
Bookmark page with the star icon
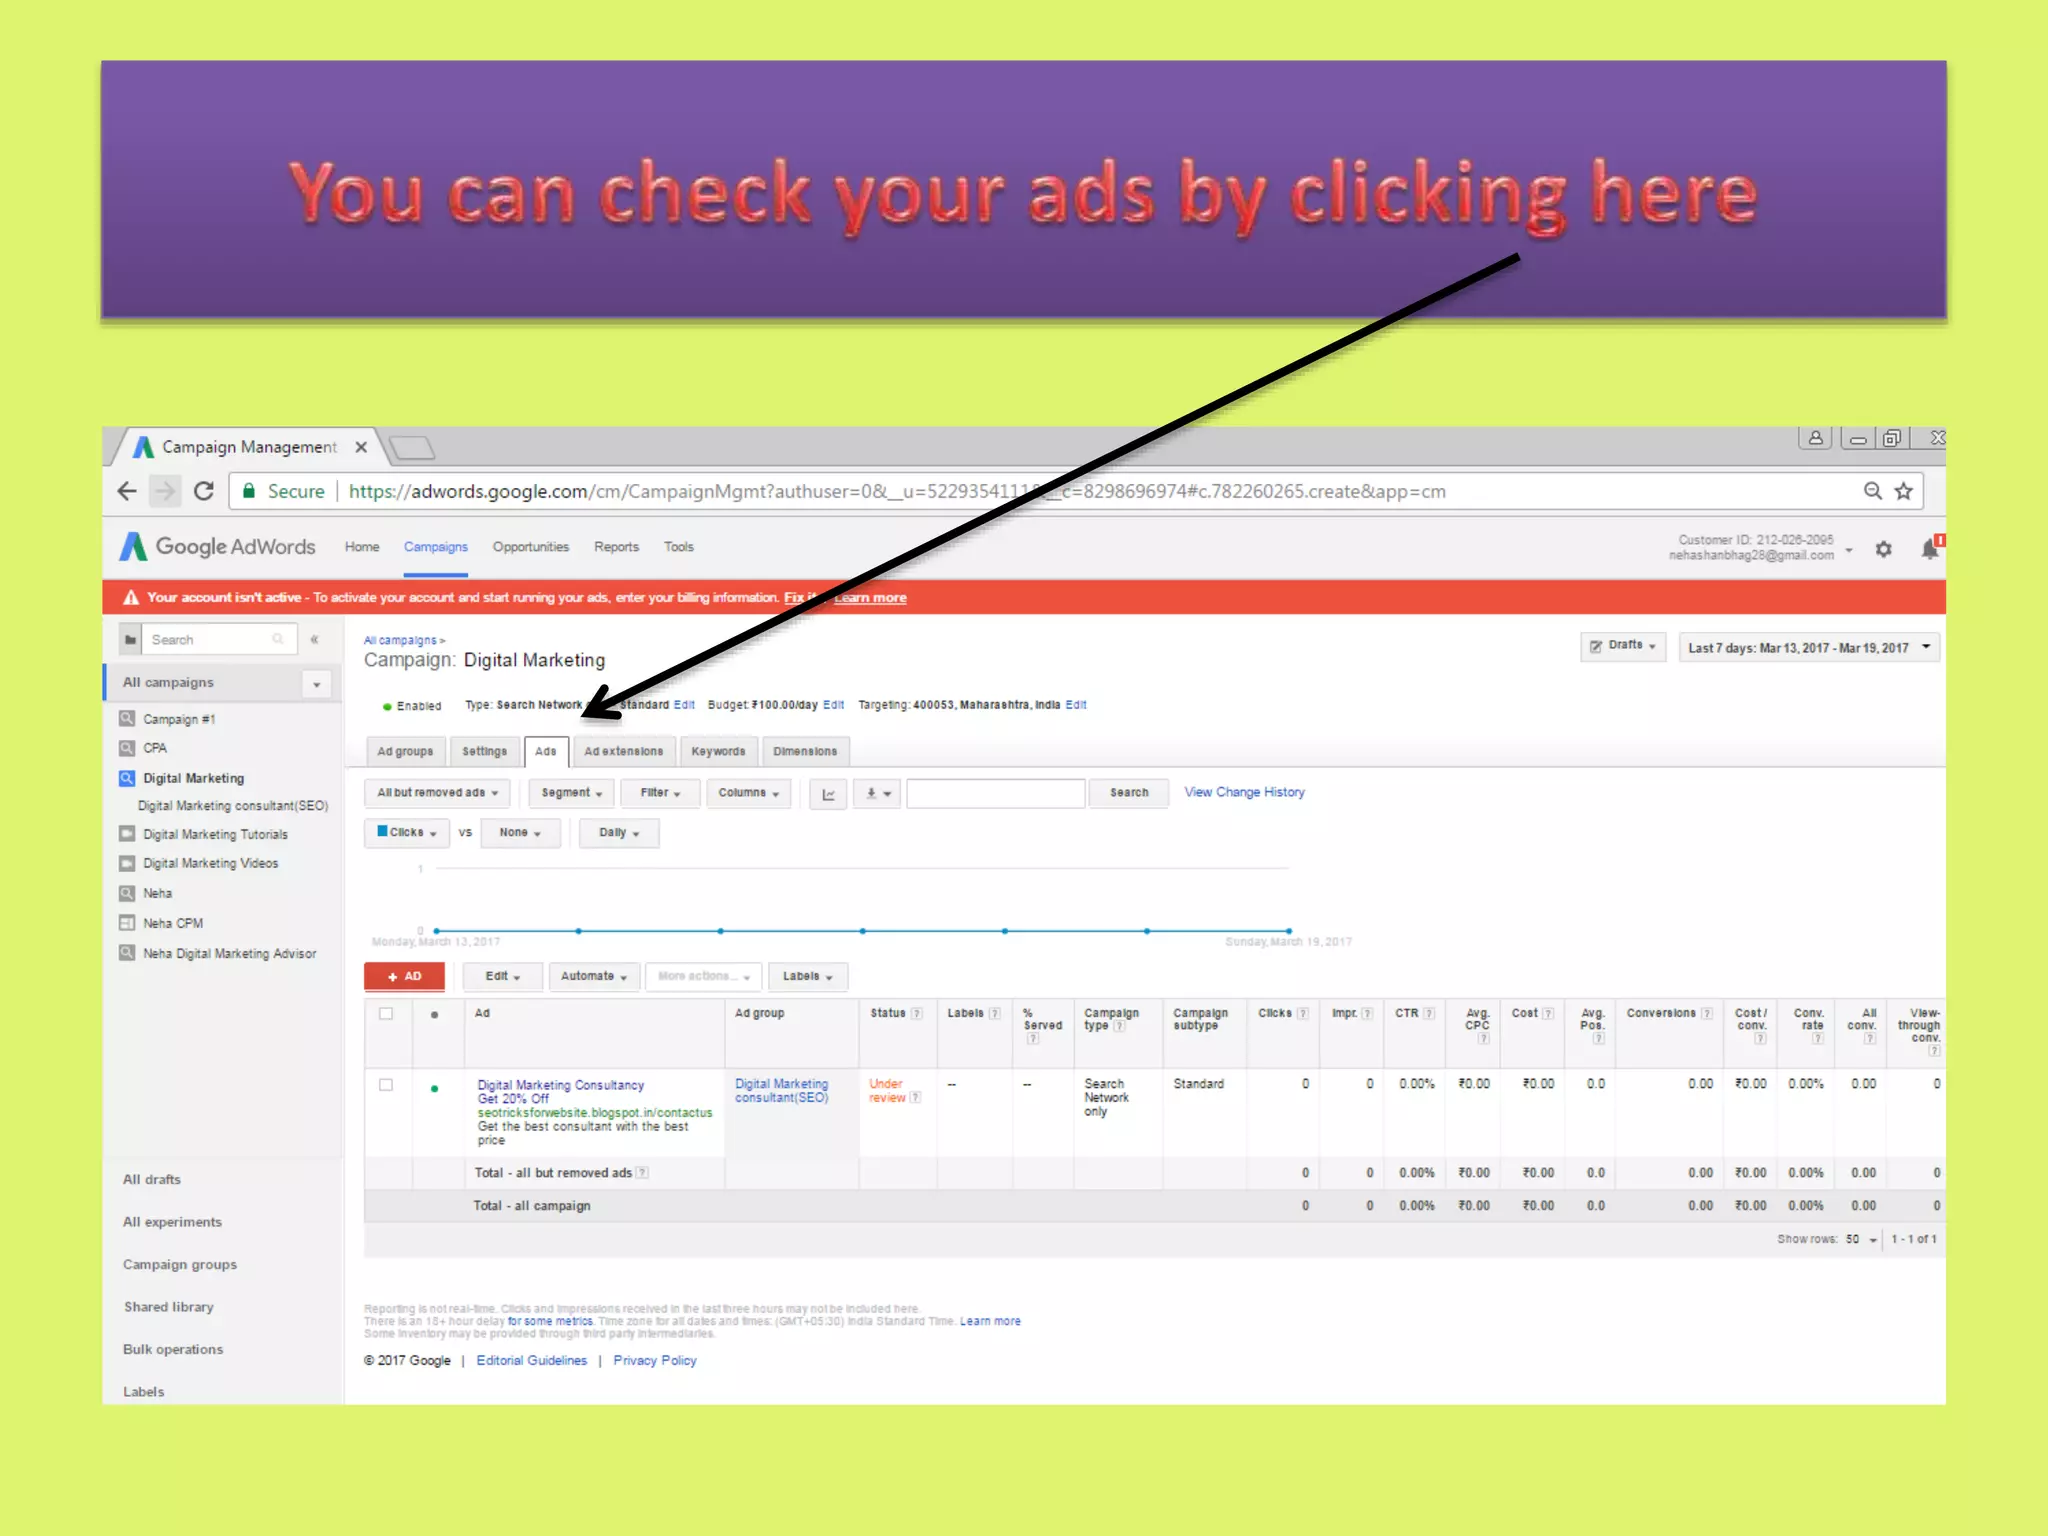(1904, 491)
